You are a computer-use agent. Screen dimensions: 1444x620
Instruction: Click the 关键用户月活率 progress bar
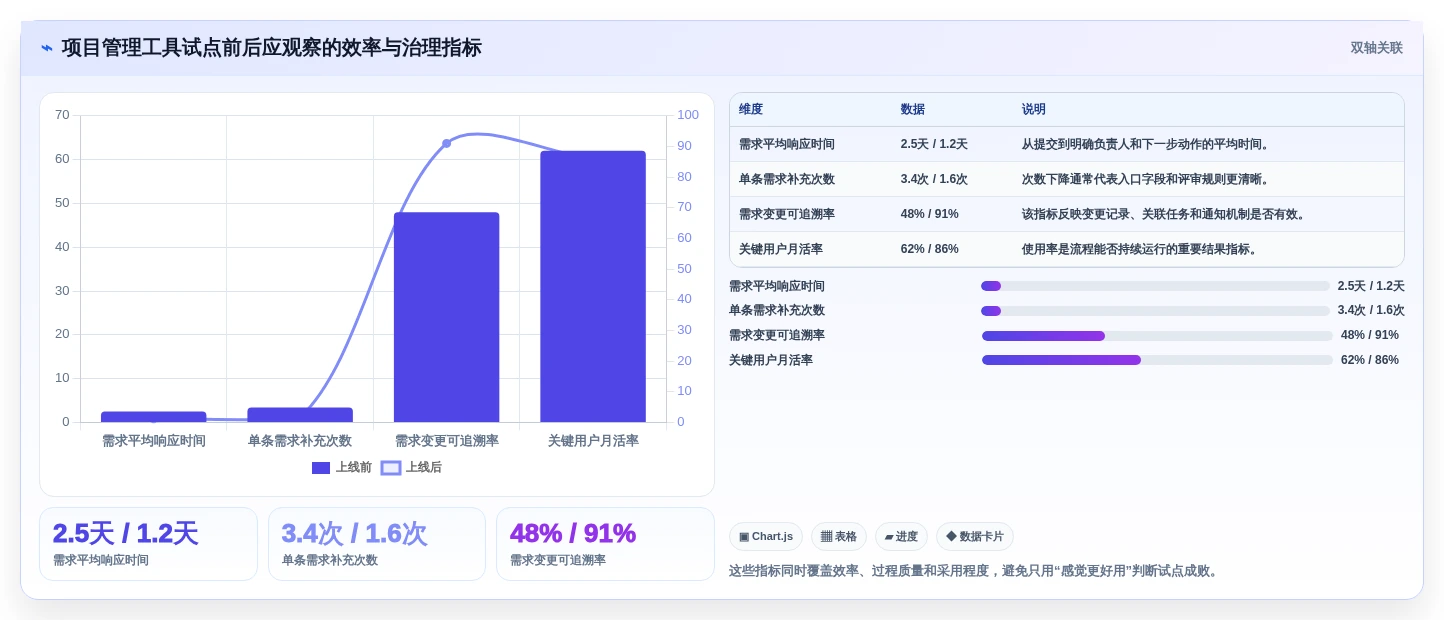click(1157, 360)
